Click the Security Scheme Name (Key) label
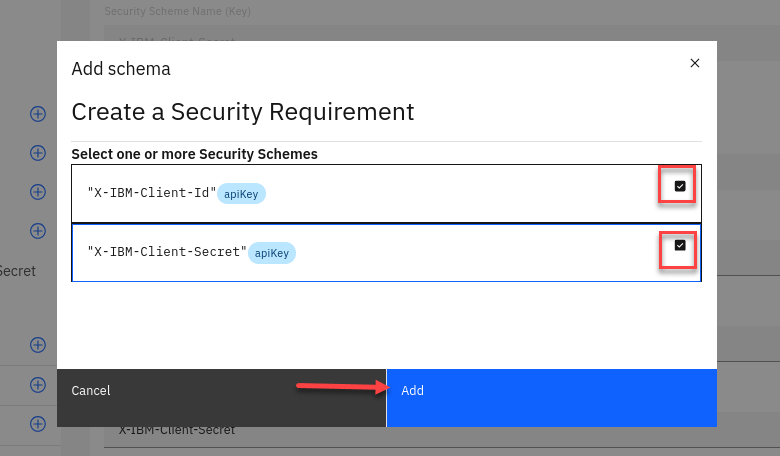This screenshot has width=780, height=456. (177, 11)
